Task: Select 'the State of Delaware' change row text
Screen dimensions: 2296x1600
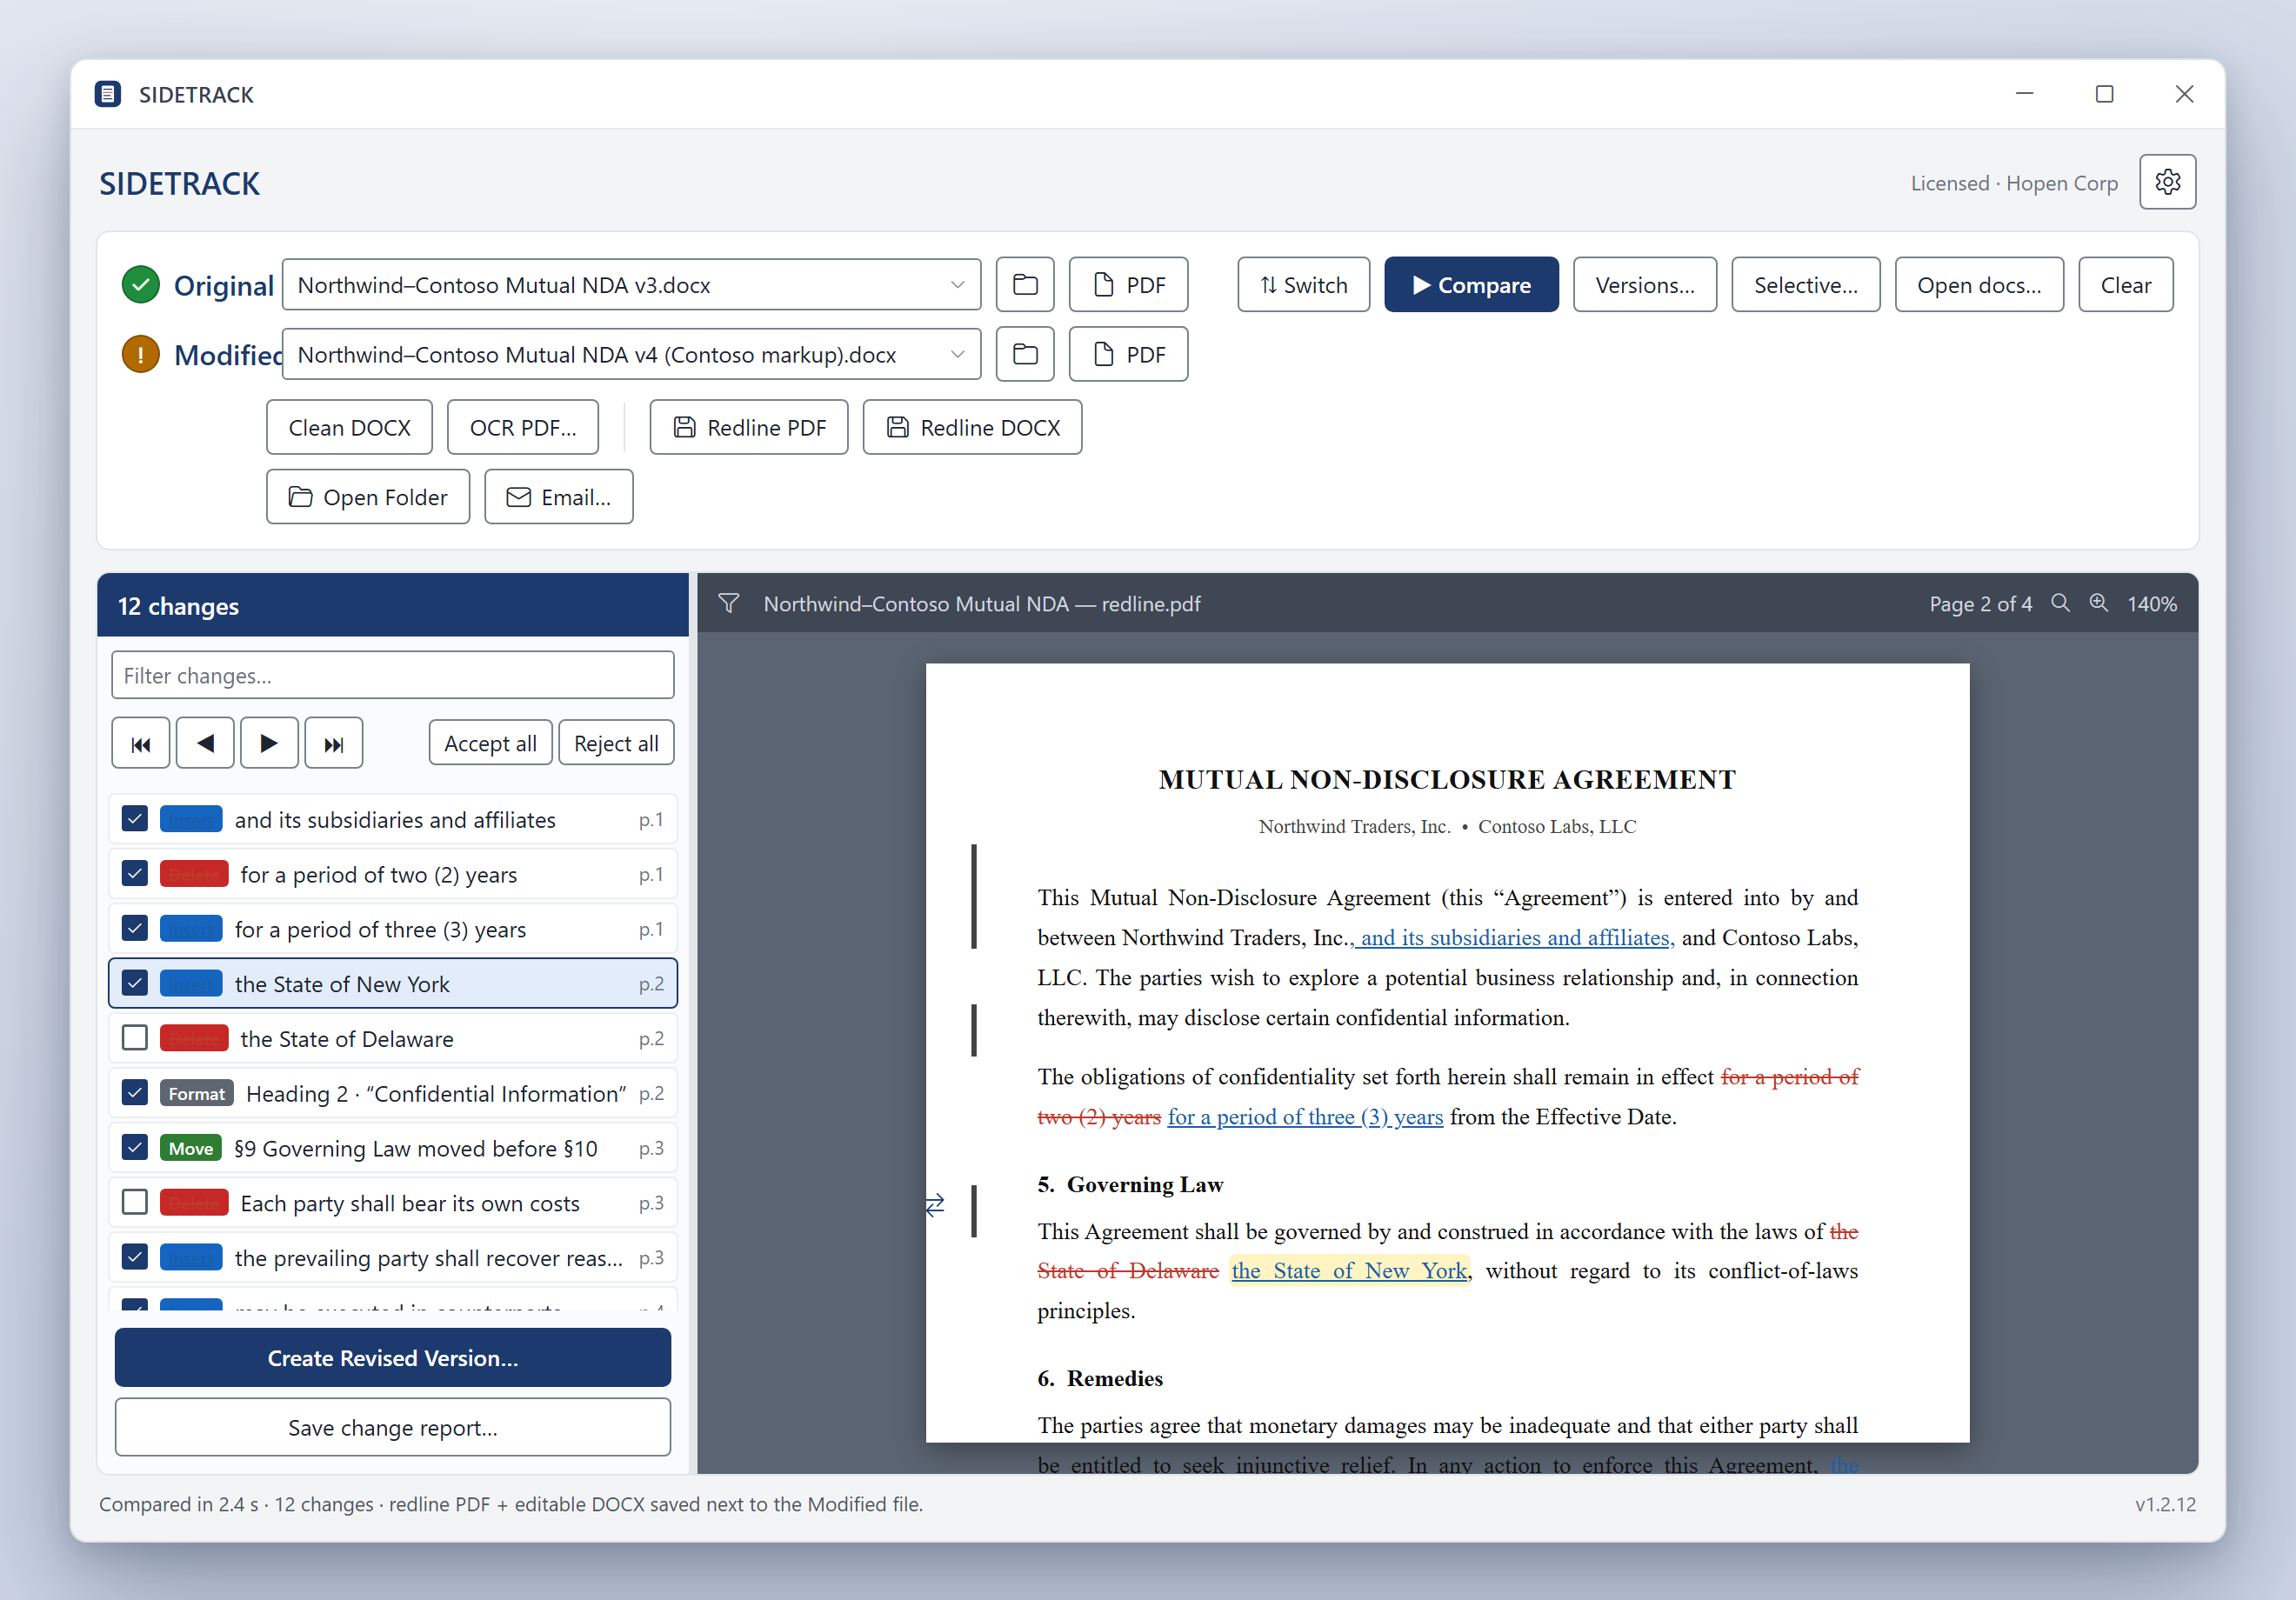Action: click(347, 1039)
